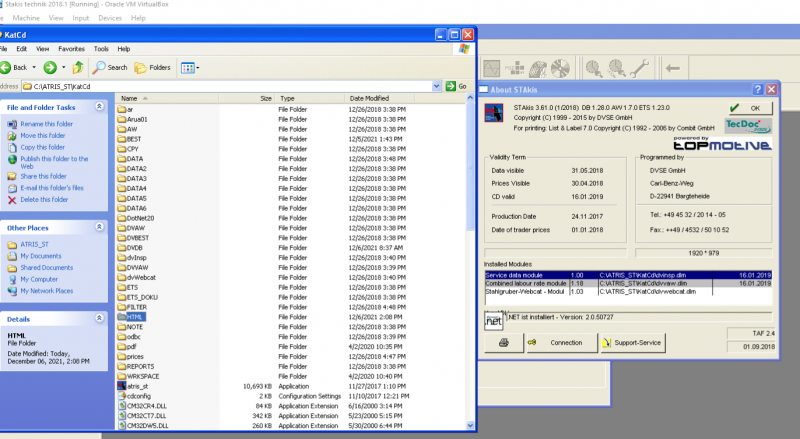The height and width of the screenshot is (439, 800).
Task: Click Copy this folder link
Action: (x=43, y=148)
